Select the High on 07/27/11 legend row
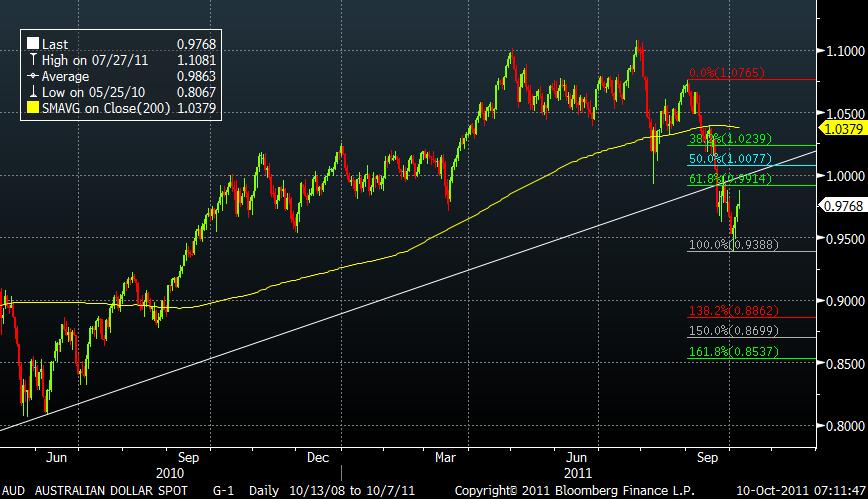The height and width of the screenshot is (499, 868). tap(122, 60)
